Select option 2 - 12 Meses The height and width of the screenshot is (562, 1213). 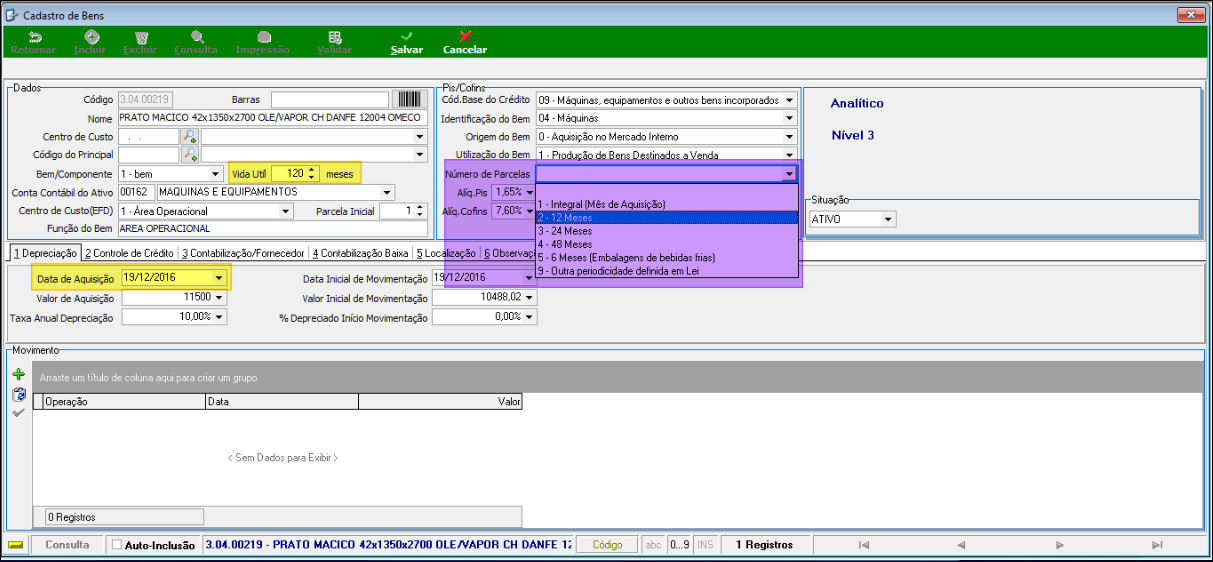[667, 217]
